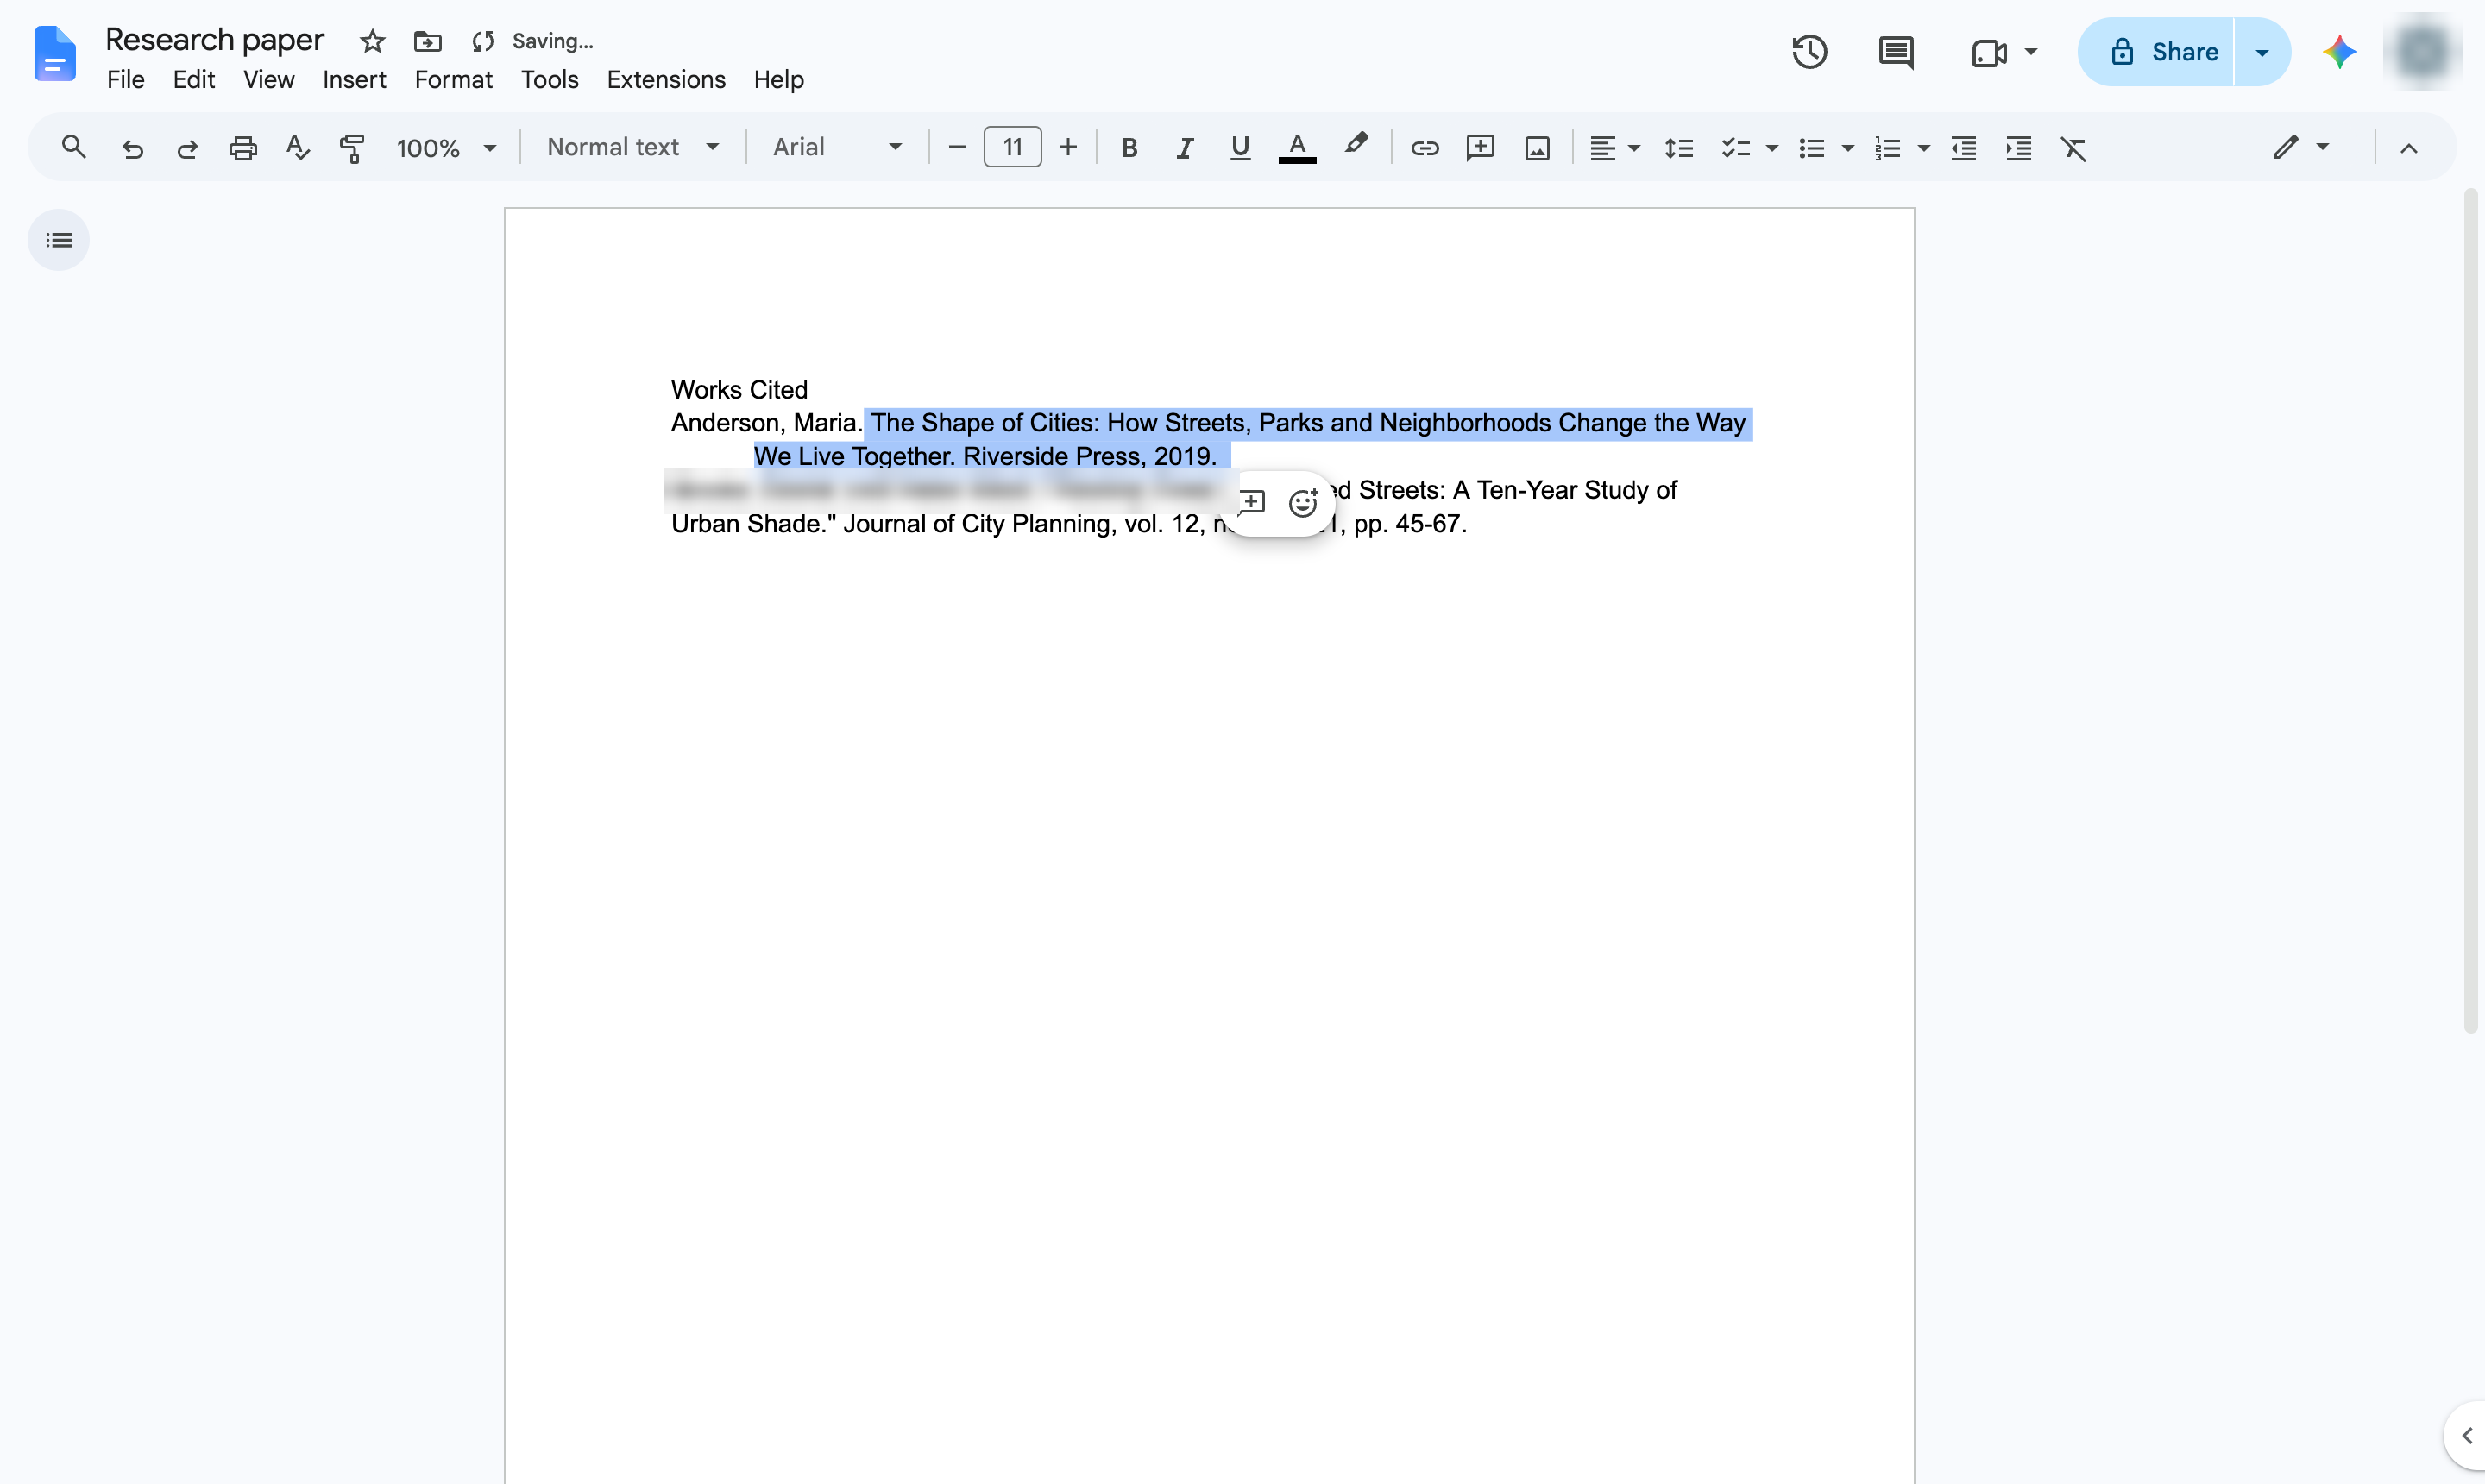Open the Google Docs home icon
This screenshot has height=1484, width=2485.
[54, 53]
